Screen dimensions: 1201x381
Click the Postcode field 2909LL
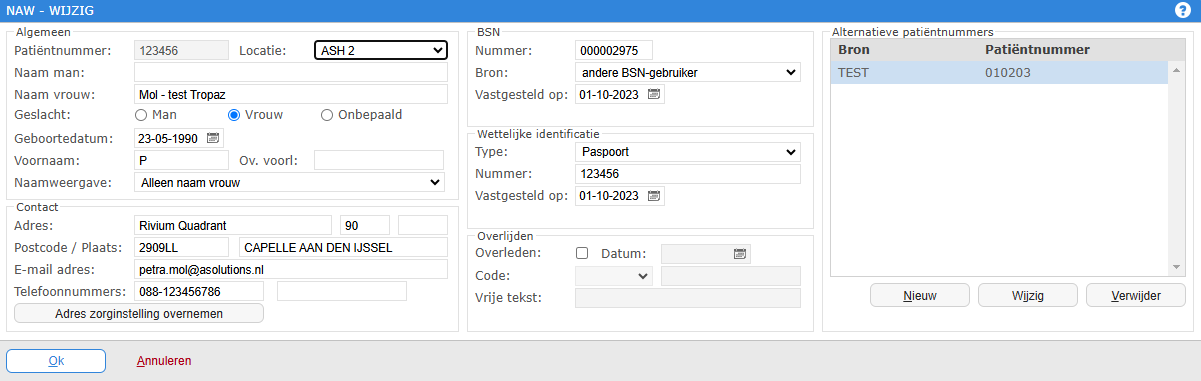[181, 247]
